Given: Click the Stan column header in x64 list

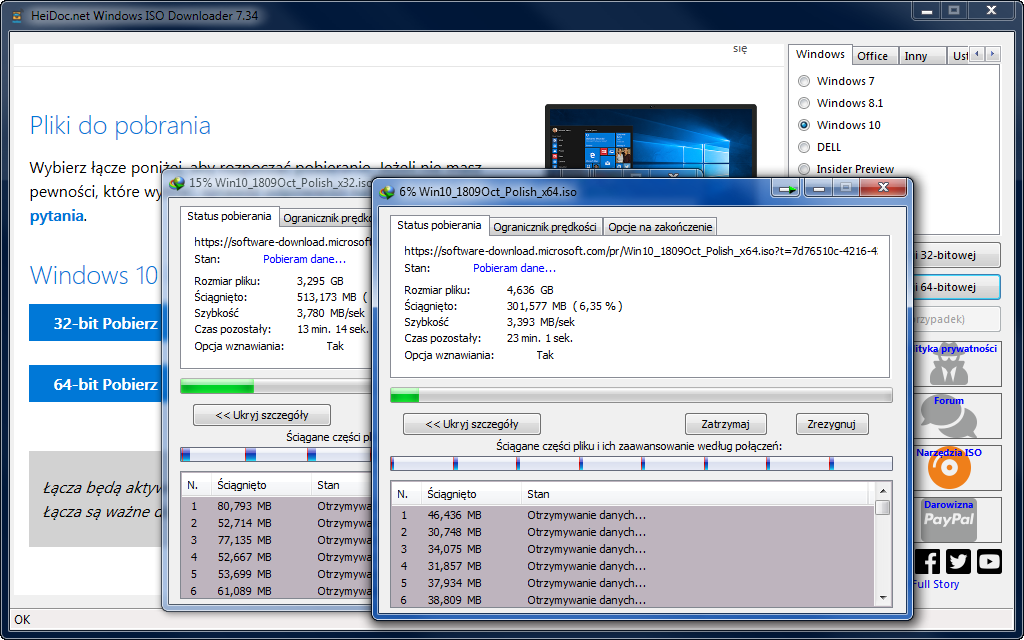Looking at the screenshot, I should point(696,494).
